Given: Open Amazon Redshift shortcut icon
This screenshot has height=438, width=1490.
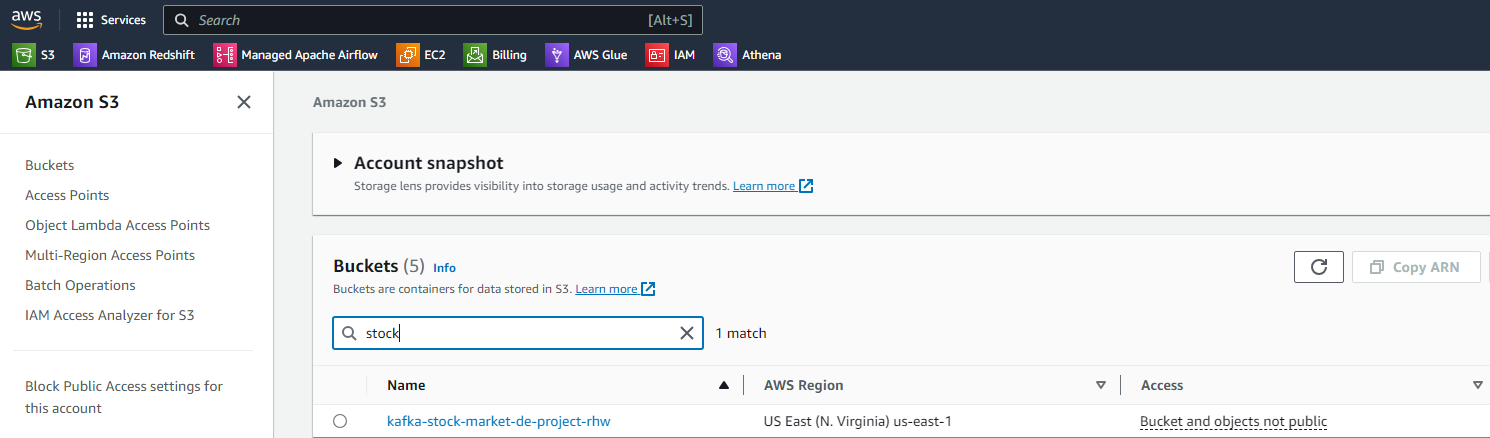Looking at the screenshot, I should [x=85, y=55].
